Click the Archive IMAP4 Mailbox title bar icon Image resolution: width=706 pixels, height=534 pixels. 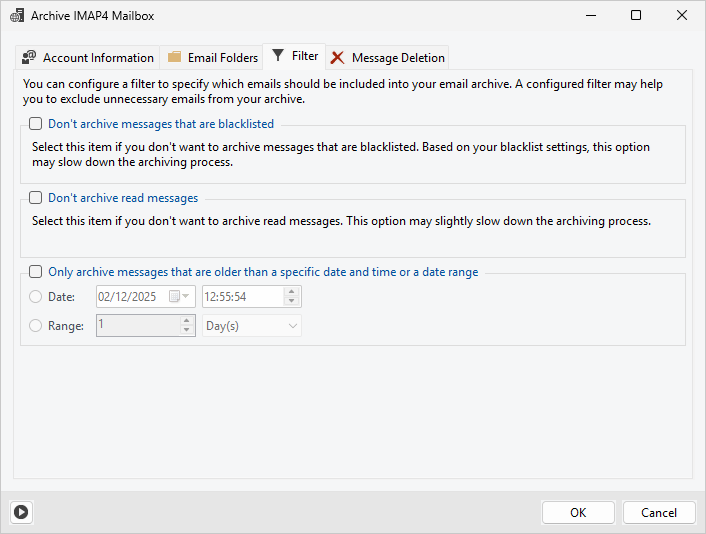(x=16, y=16)
